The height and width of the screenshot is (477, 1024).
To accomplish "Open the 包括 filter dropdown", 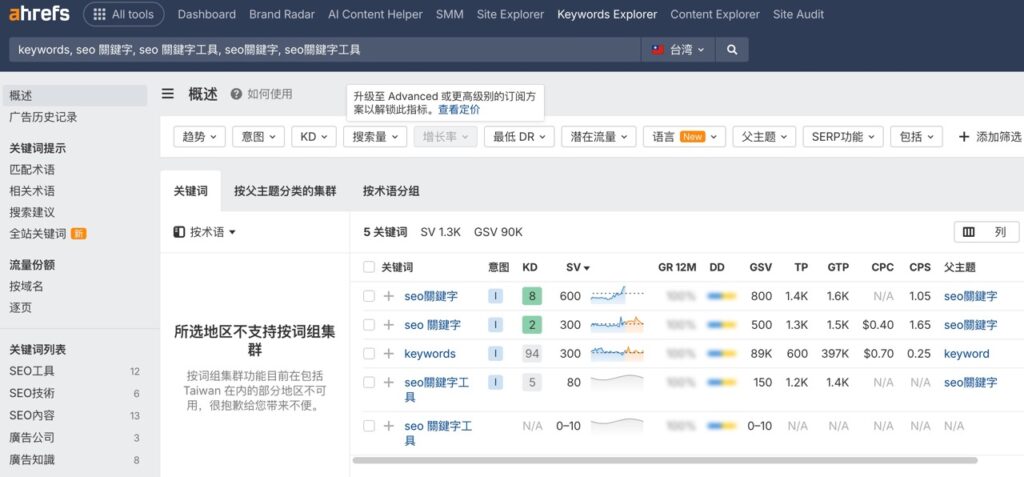I will [x=916, y=137].
